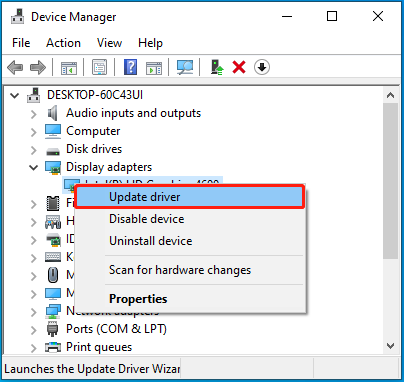Select the Display adapters label
404x382 pixels.
109,167
